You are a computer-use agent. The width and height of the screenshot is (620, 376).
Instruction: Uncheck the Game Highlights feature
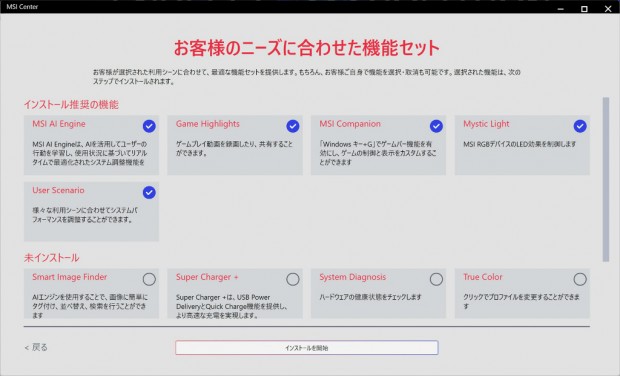click(293, 126)
